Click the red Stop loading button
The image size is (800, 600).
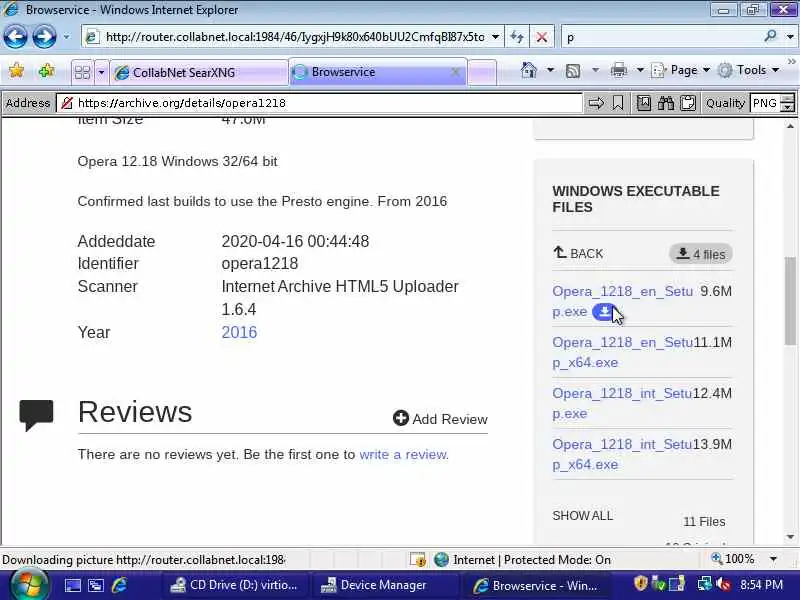click(542, 37)
